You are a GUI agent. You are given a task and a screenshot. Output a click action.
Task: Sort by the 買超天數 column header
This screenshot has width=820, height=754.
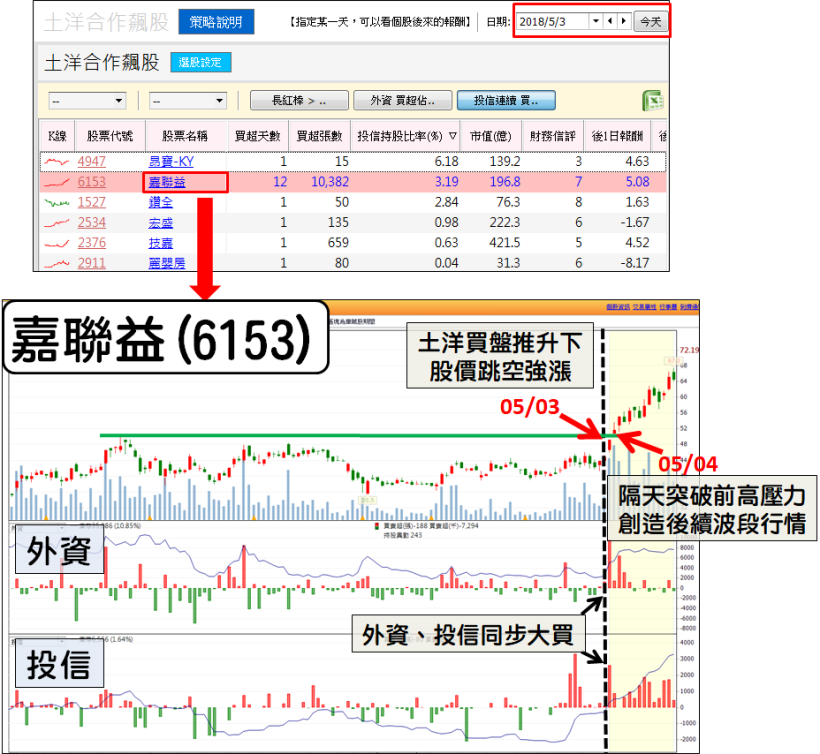[x=258, y=136]
